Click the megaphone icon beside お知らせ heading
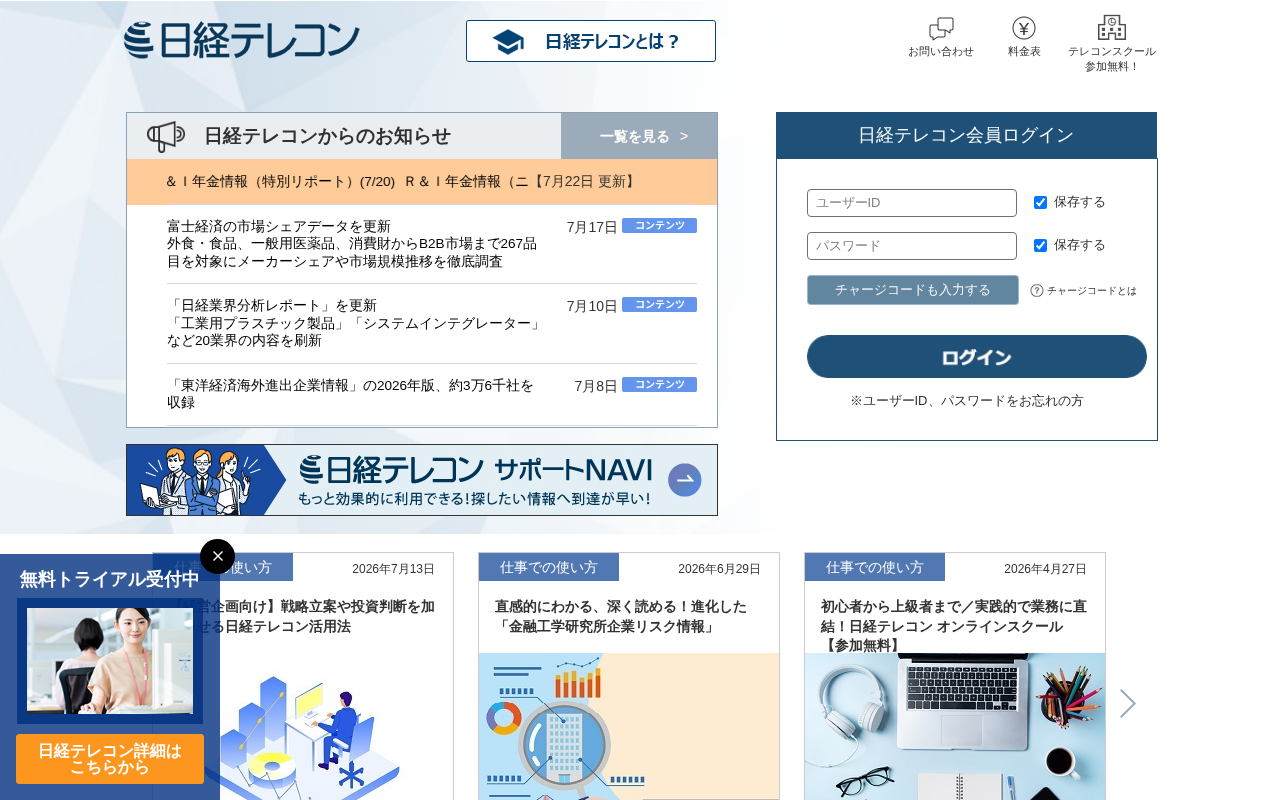This screenshot has width=1280, height=800. point(166,136)
